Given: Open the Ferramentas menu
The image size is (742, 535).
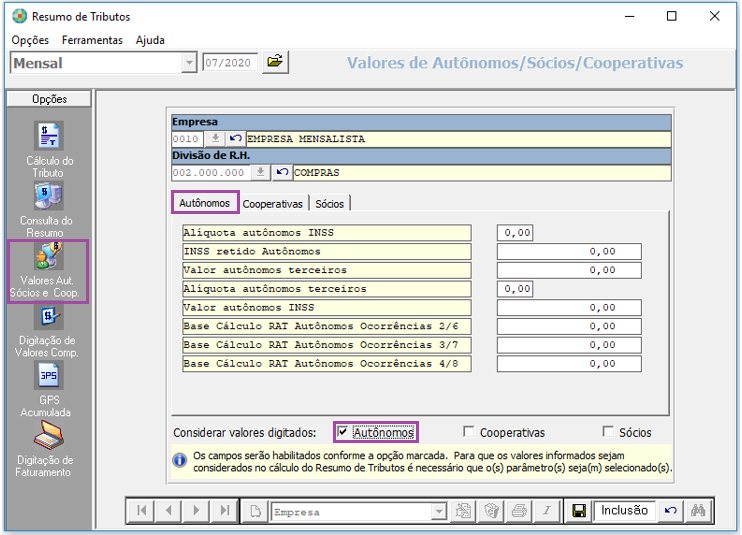Looking at the screenshot, I should click(x=92, y=40).
